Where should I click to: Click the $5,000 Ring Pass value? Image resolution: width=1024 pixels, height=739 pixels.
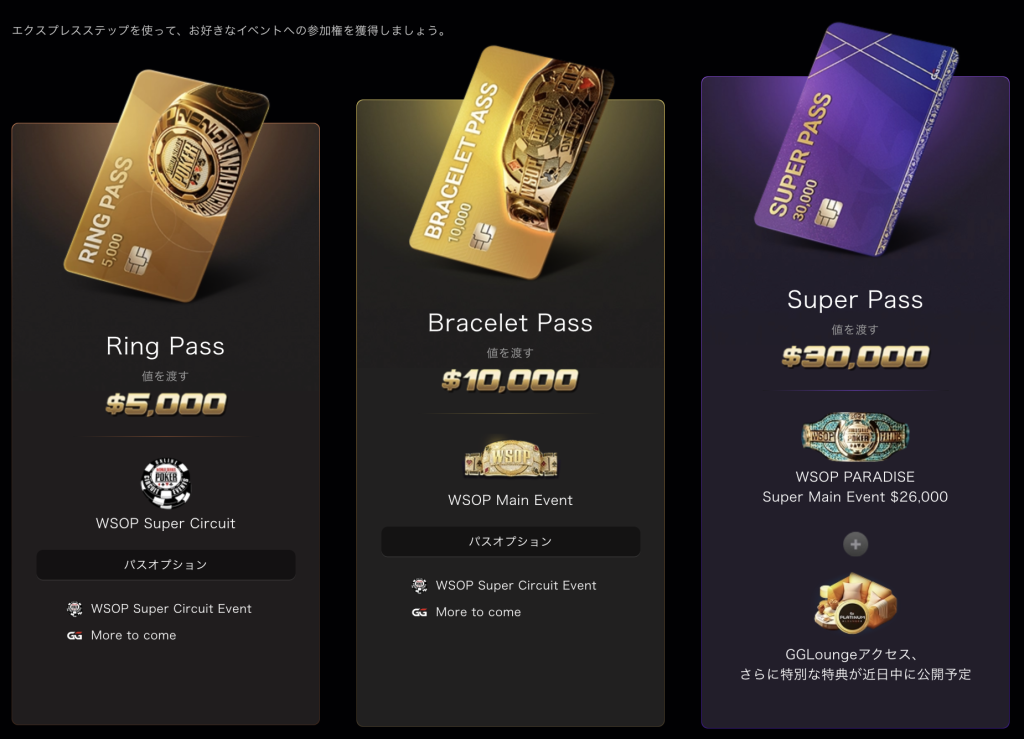click(x=166, y=403)
